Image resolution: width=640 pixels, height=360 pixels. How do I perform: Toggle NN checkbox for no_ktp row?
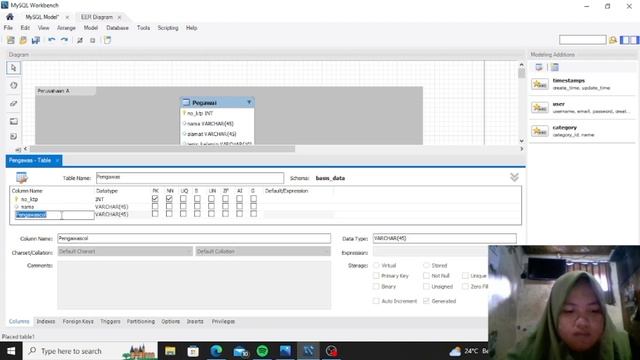(169, 199)
